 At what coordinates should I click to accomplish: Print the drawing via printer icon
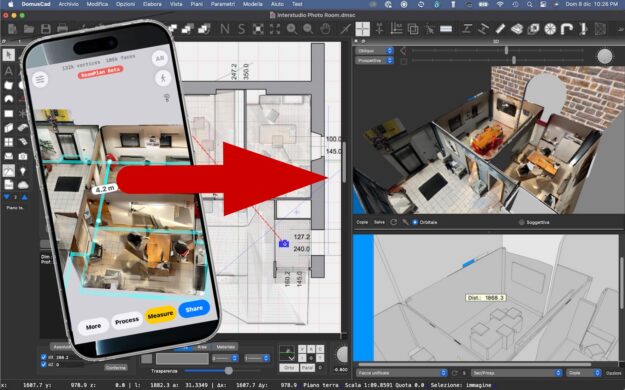click(x=62, y=29)
